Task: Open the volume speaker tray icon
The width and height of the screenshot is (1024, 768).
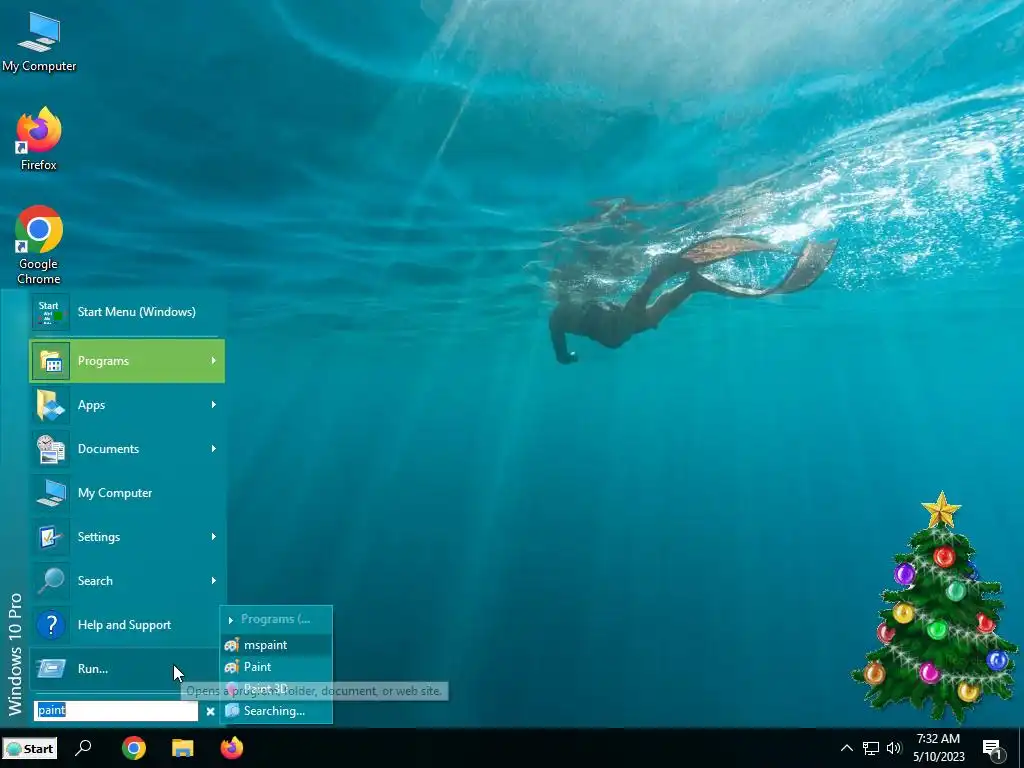Action: coord(894,748)
